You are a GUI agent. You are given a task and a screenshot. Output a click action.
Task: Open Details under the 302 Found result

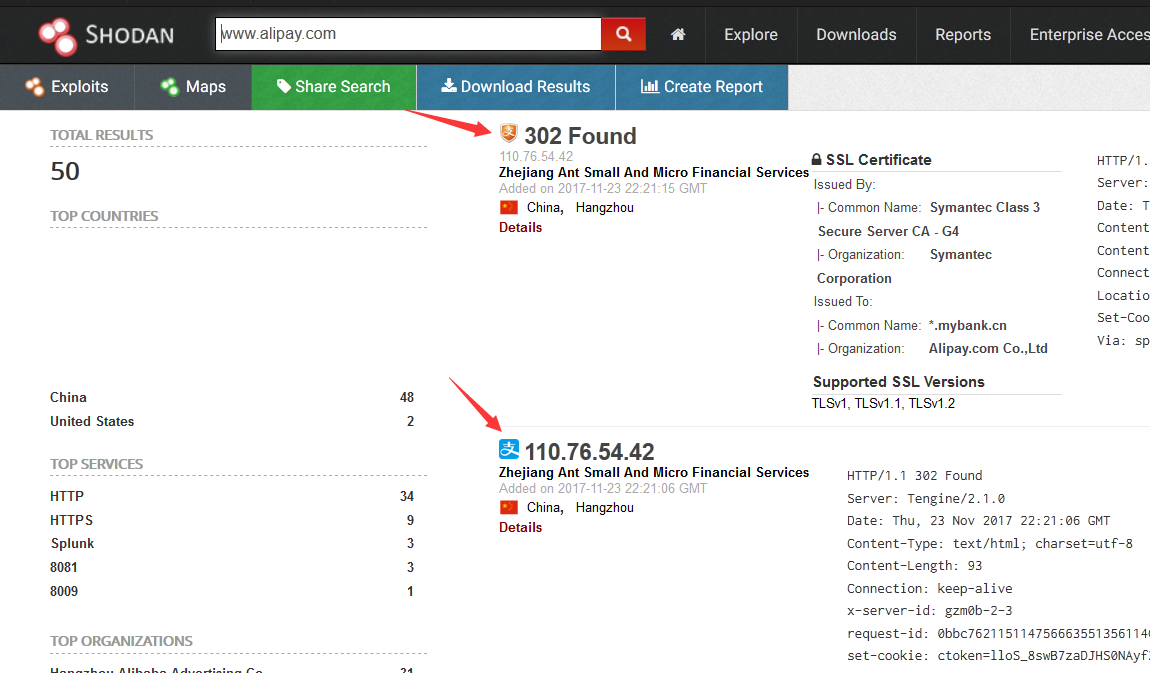click(x=520, y=227)
